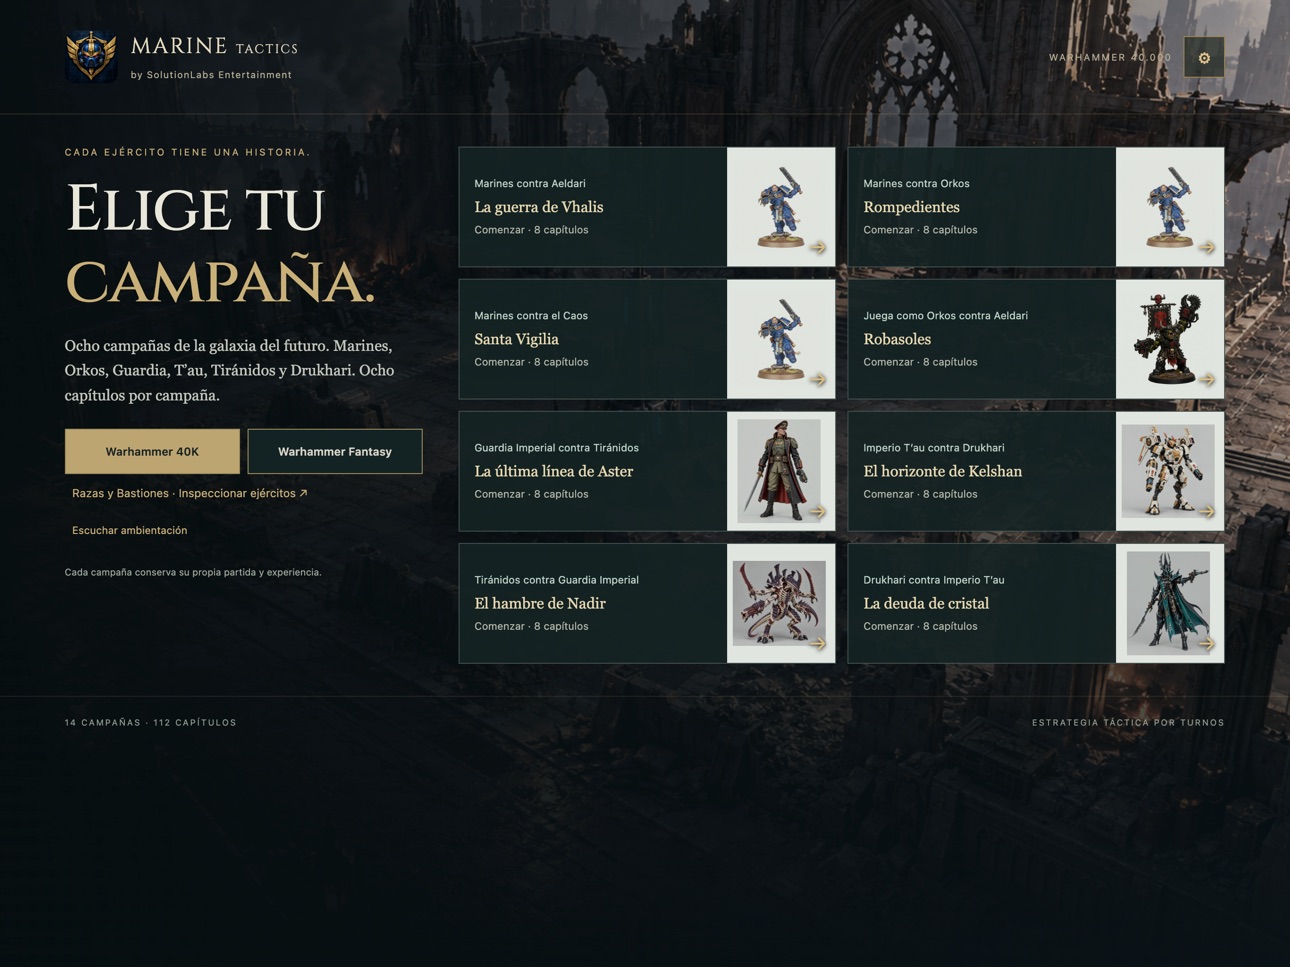The image size is (1290, 967).
Task: Click the 'Marines contra Aeldari' subtitle
Action: pyautogui.click(x=530, y=183)
